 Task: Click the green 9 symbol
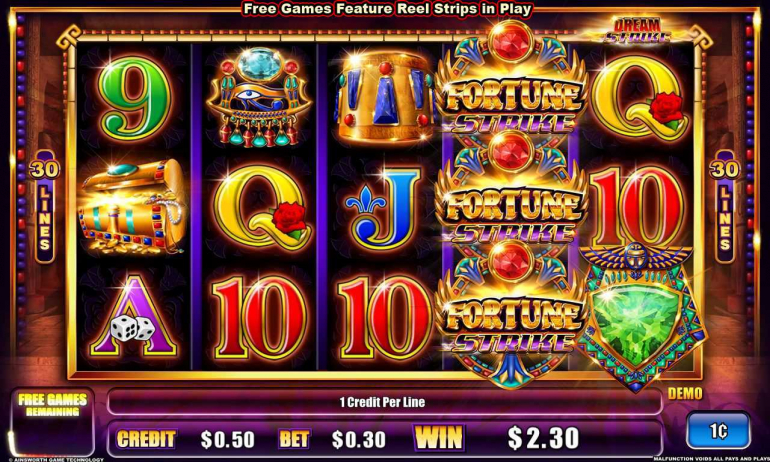coord(135,98)
